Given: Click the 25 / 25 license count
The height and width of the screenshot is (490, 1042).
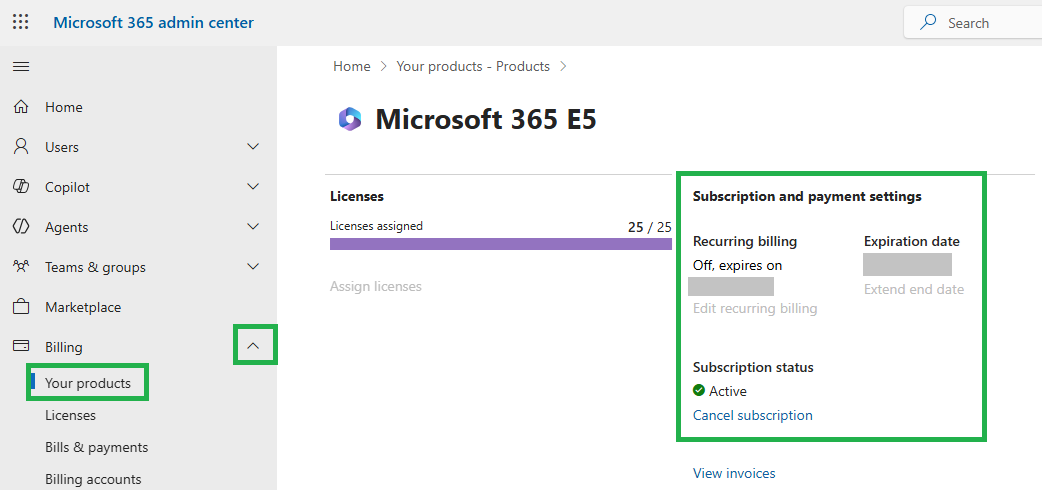Looking at the screenshot, I should click(x=650, y=227).
